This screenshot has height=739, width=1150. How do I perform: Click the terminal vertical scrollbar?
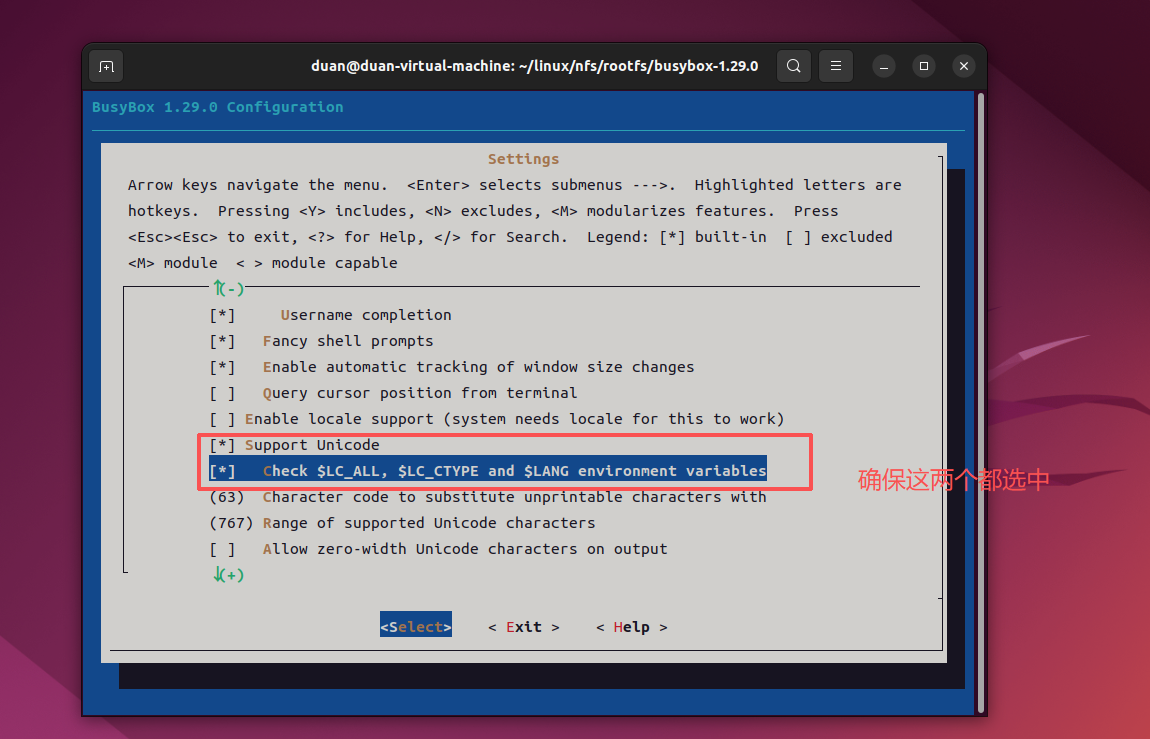(x=981, y=402)
